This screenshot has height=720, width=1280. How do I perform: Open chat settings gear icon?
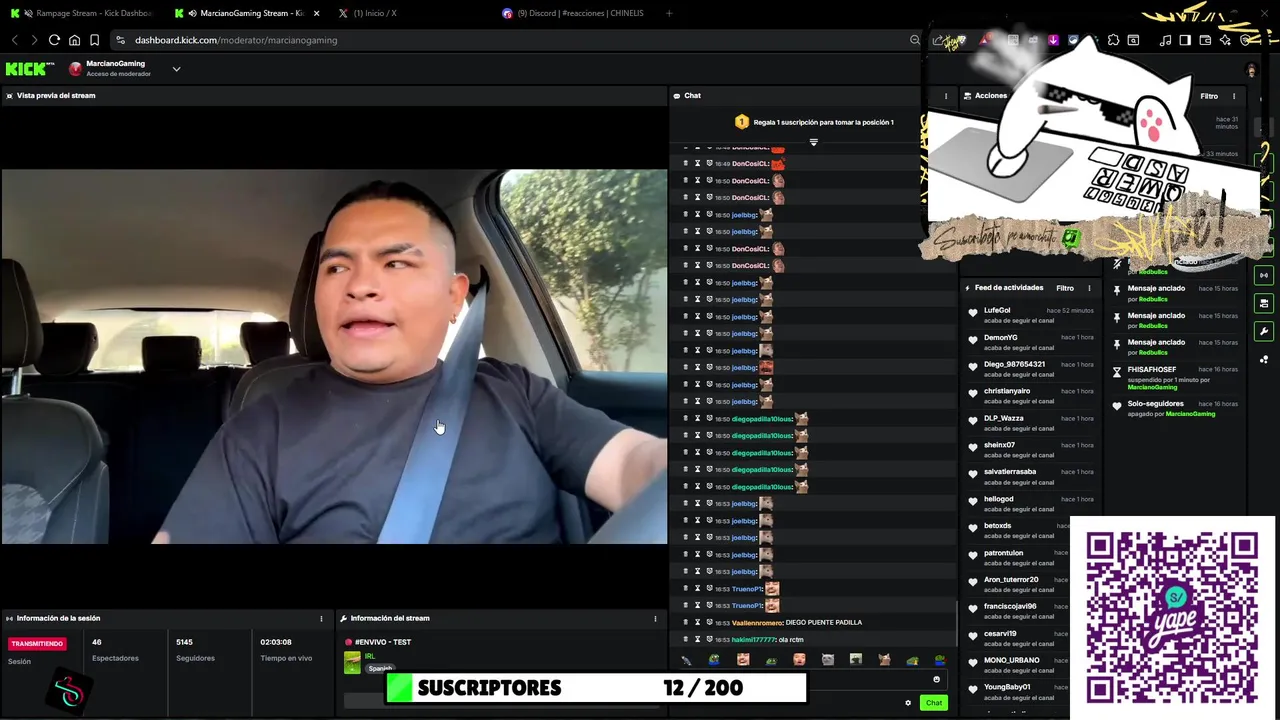908,703
